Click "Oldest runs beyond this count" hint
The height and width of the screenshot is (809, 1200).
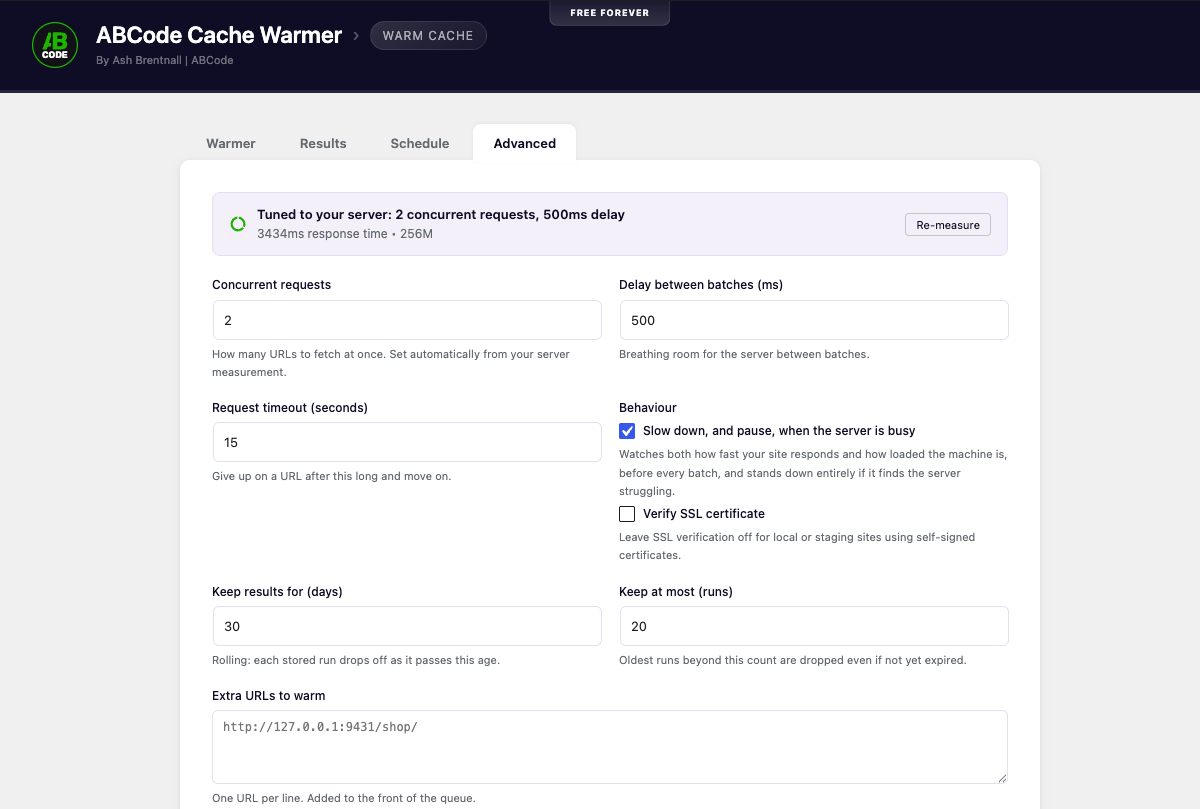tap(793, 660)
